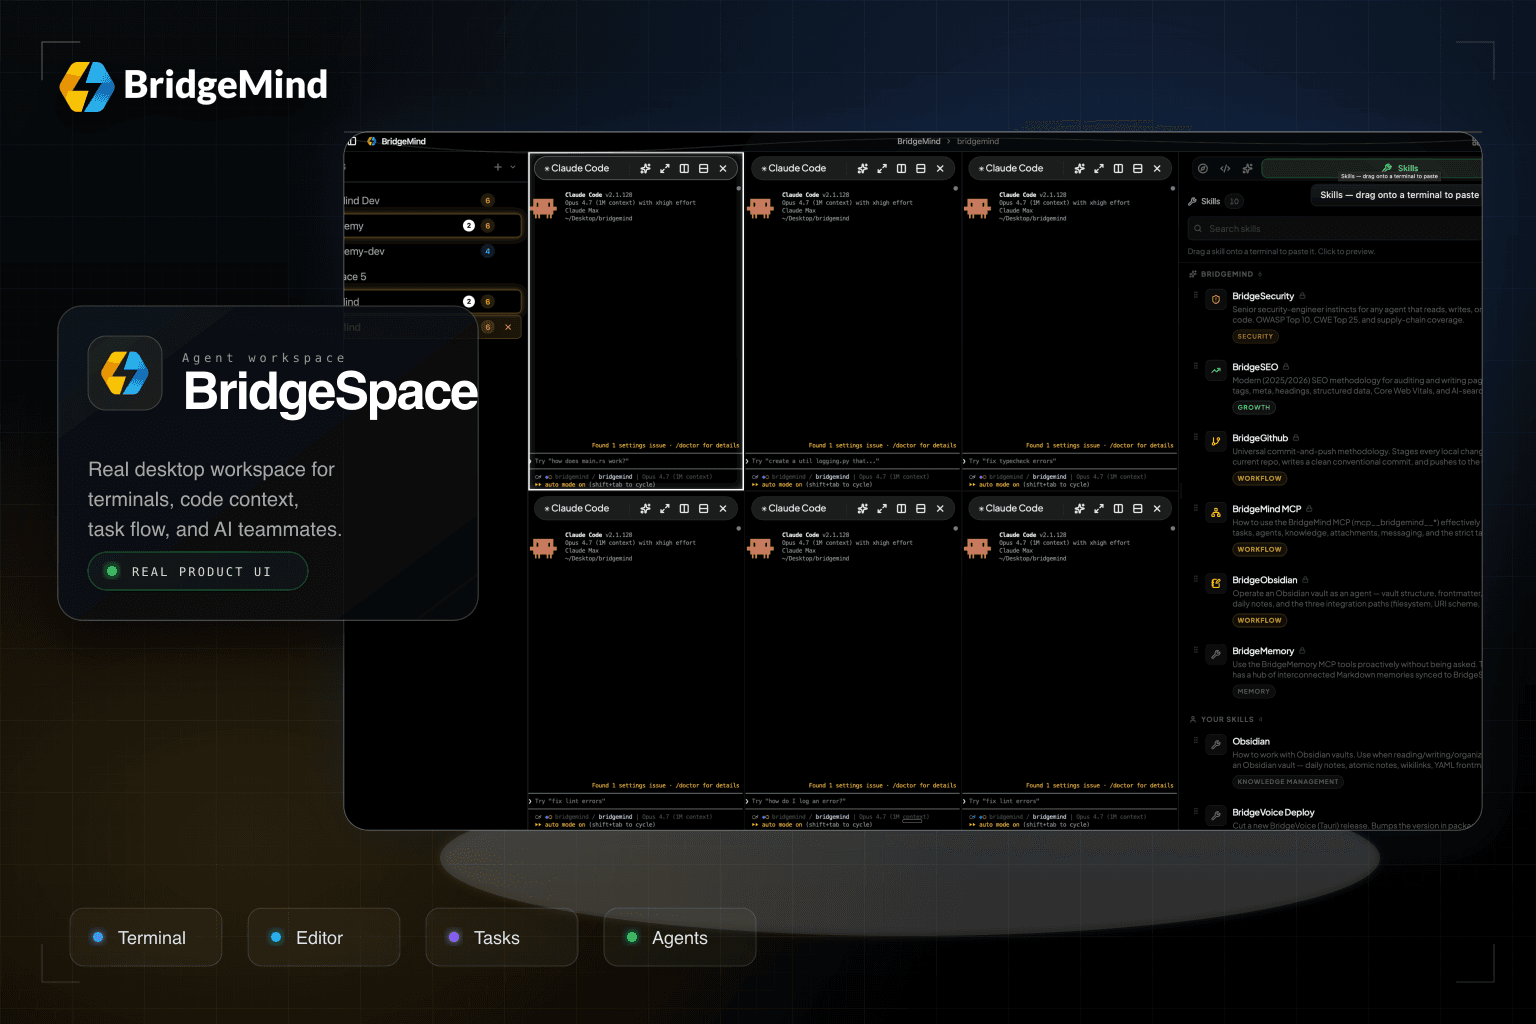The width and height of the screenshot is (1536, 1024).
Task: Click the BridgeSEO trend arrow icon
Action: pos(1216,370)
